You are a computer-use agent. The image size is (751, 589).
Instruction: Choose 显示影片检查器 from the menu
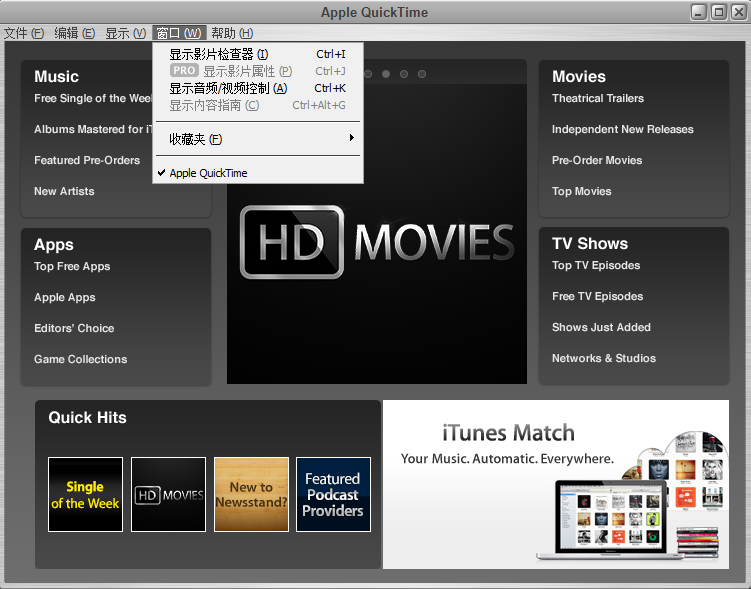[218, 54]
